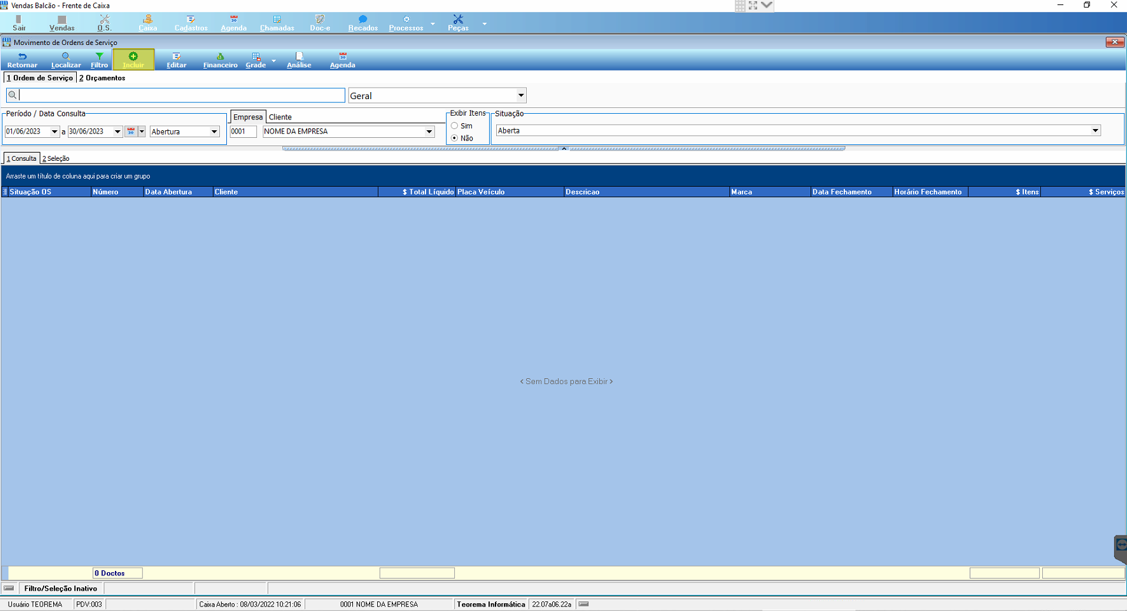
Task: Sort by Descricao column header
Action: click(x=646, y=192)
